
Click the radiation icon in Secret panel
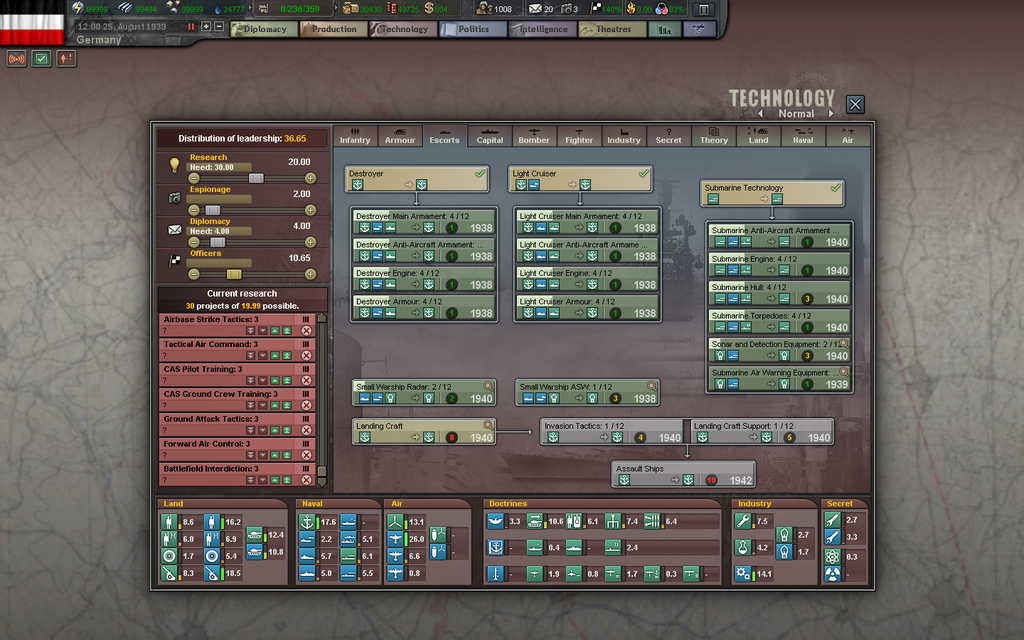[832, 574]
